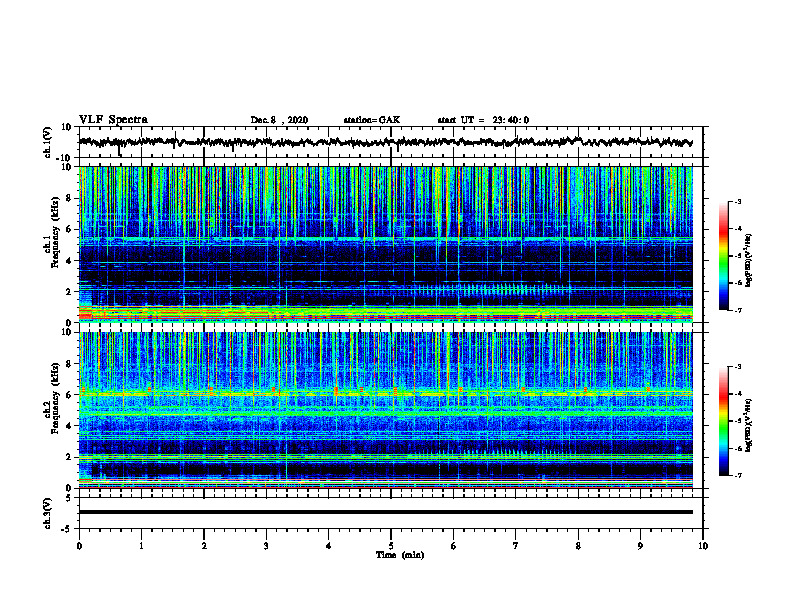Image resolution: width=792 pixels, height=612 pixels.
Task: Click the "8" kHz tick on ch.1 frequency axis
Action: tap(71, 198)
